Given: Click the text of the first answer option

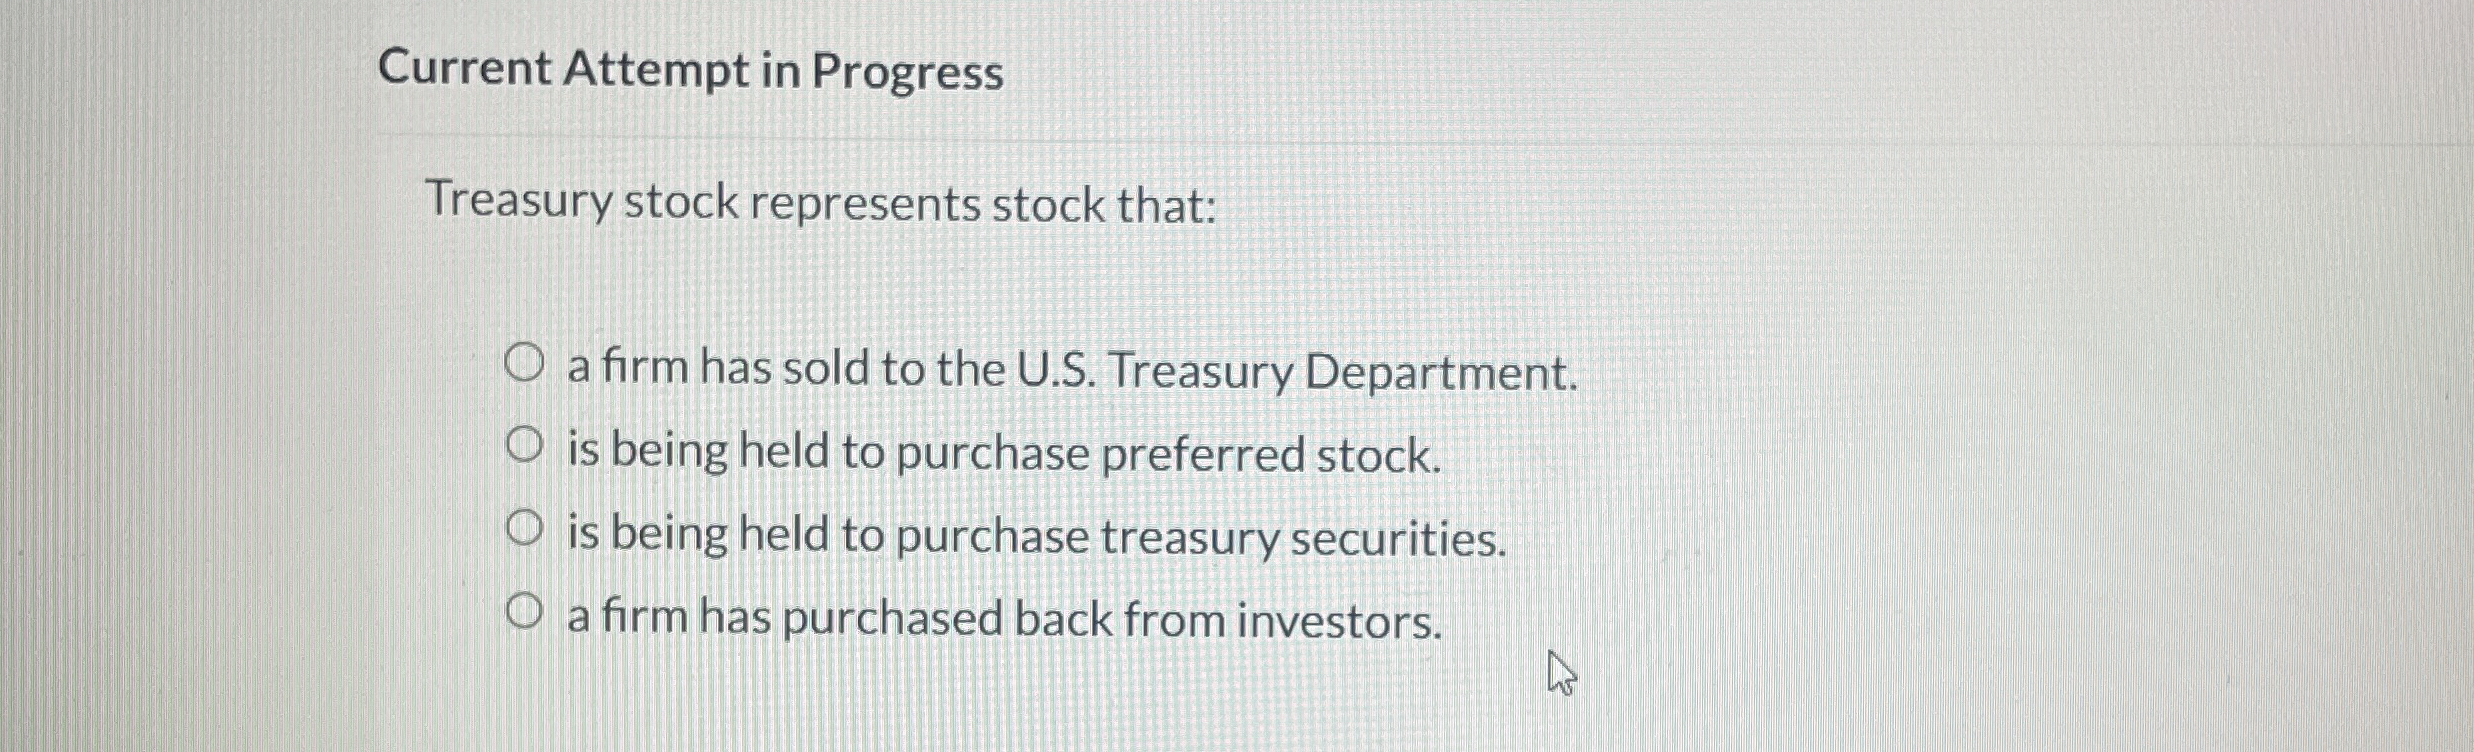Looking at the screenshot, I should [x=1069, y=372].
